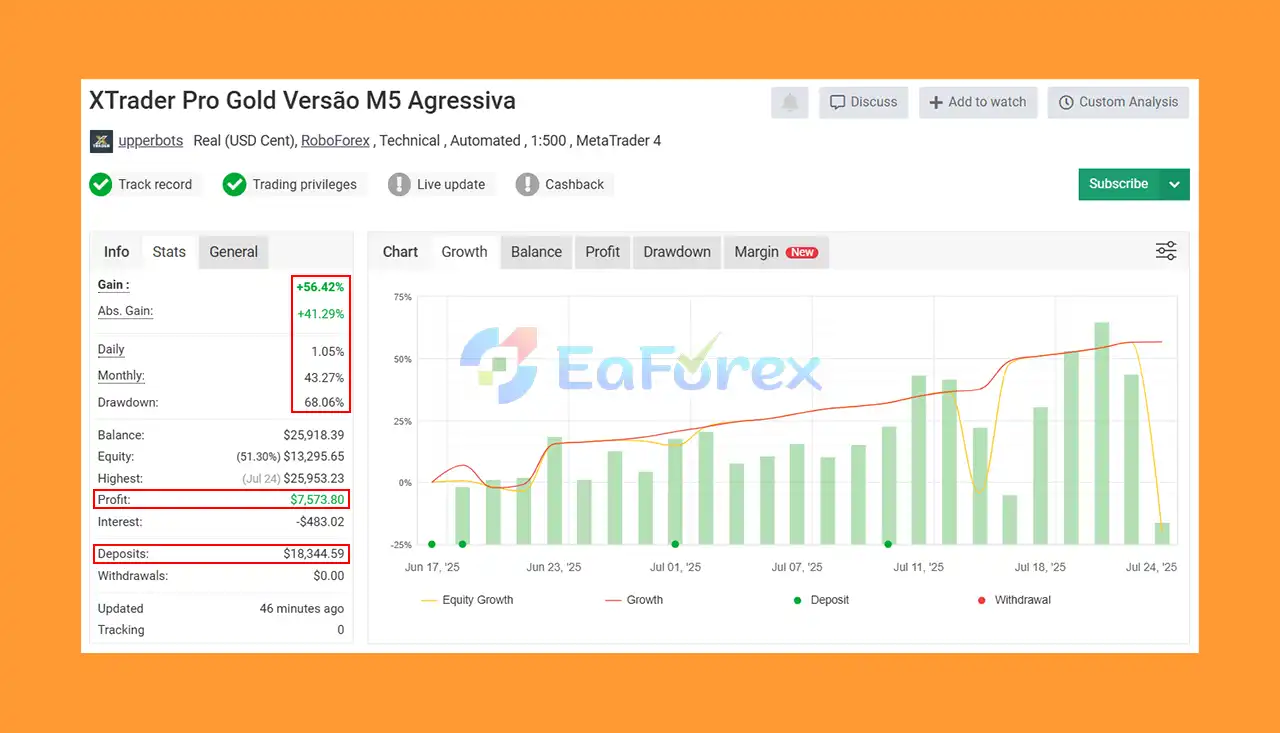Click the Cashback warning icon
1280x733 pixels.
tap(527, 184)
